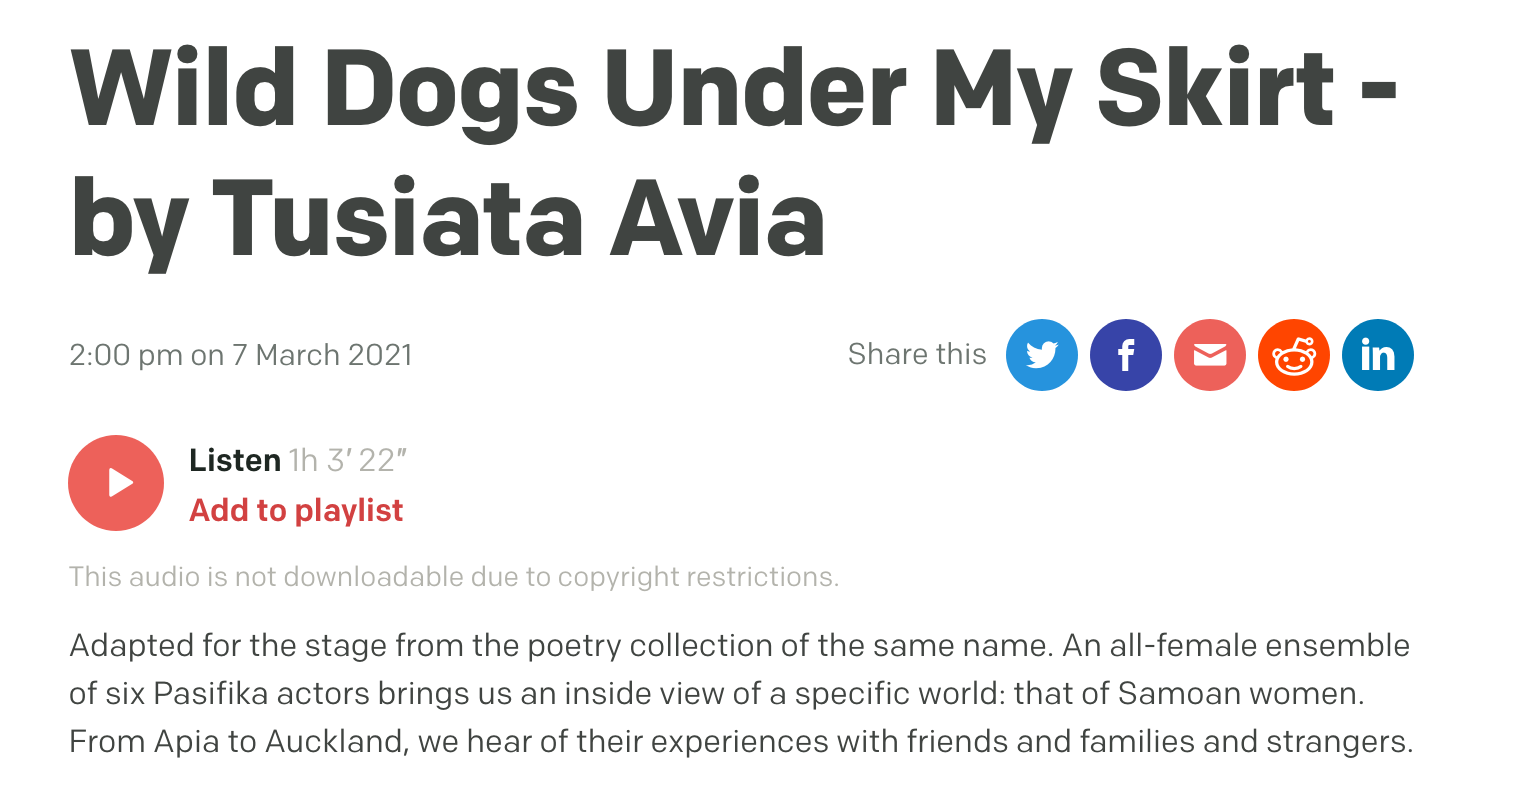Viewport: 1522px width, 802px height.
Task: Click the "Share this" label
Action: (x=916, y=354)
